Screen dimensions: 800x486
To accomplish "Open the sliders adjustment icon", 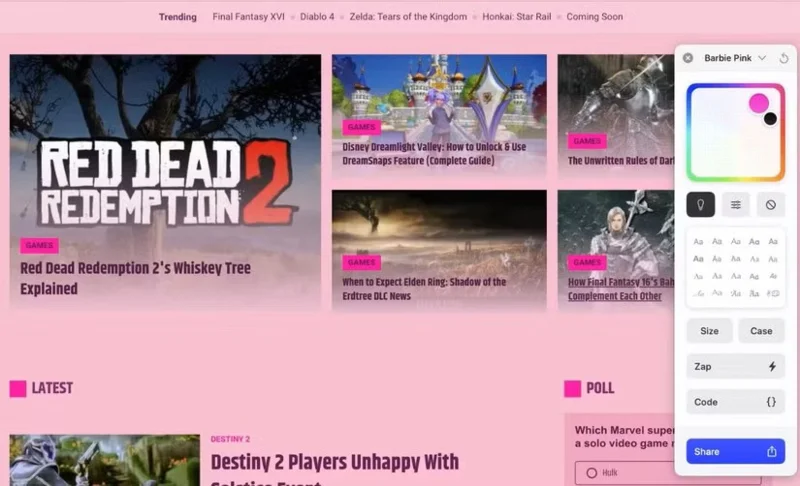I will click(x=736, y=204).
